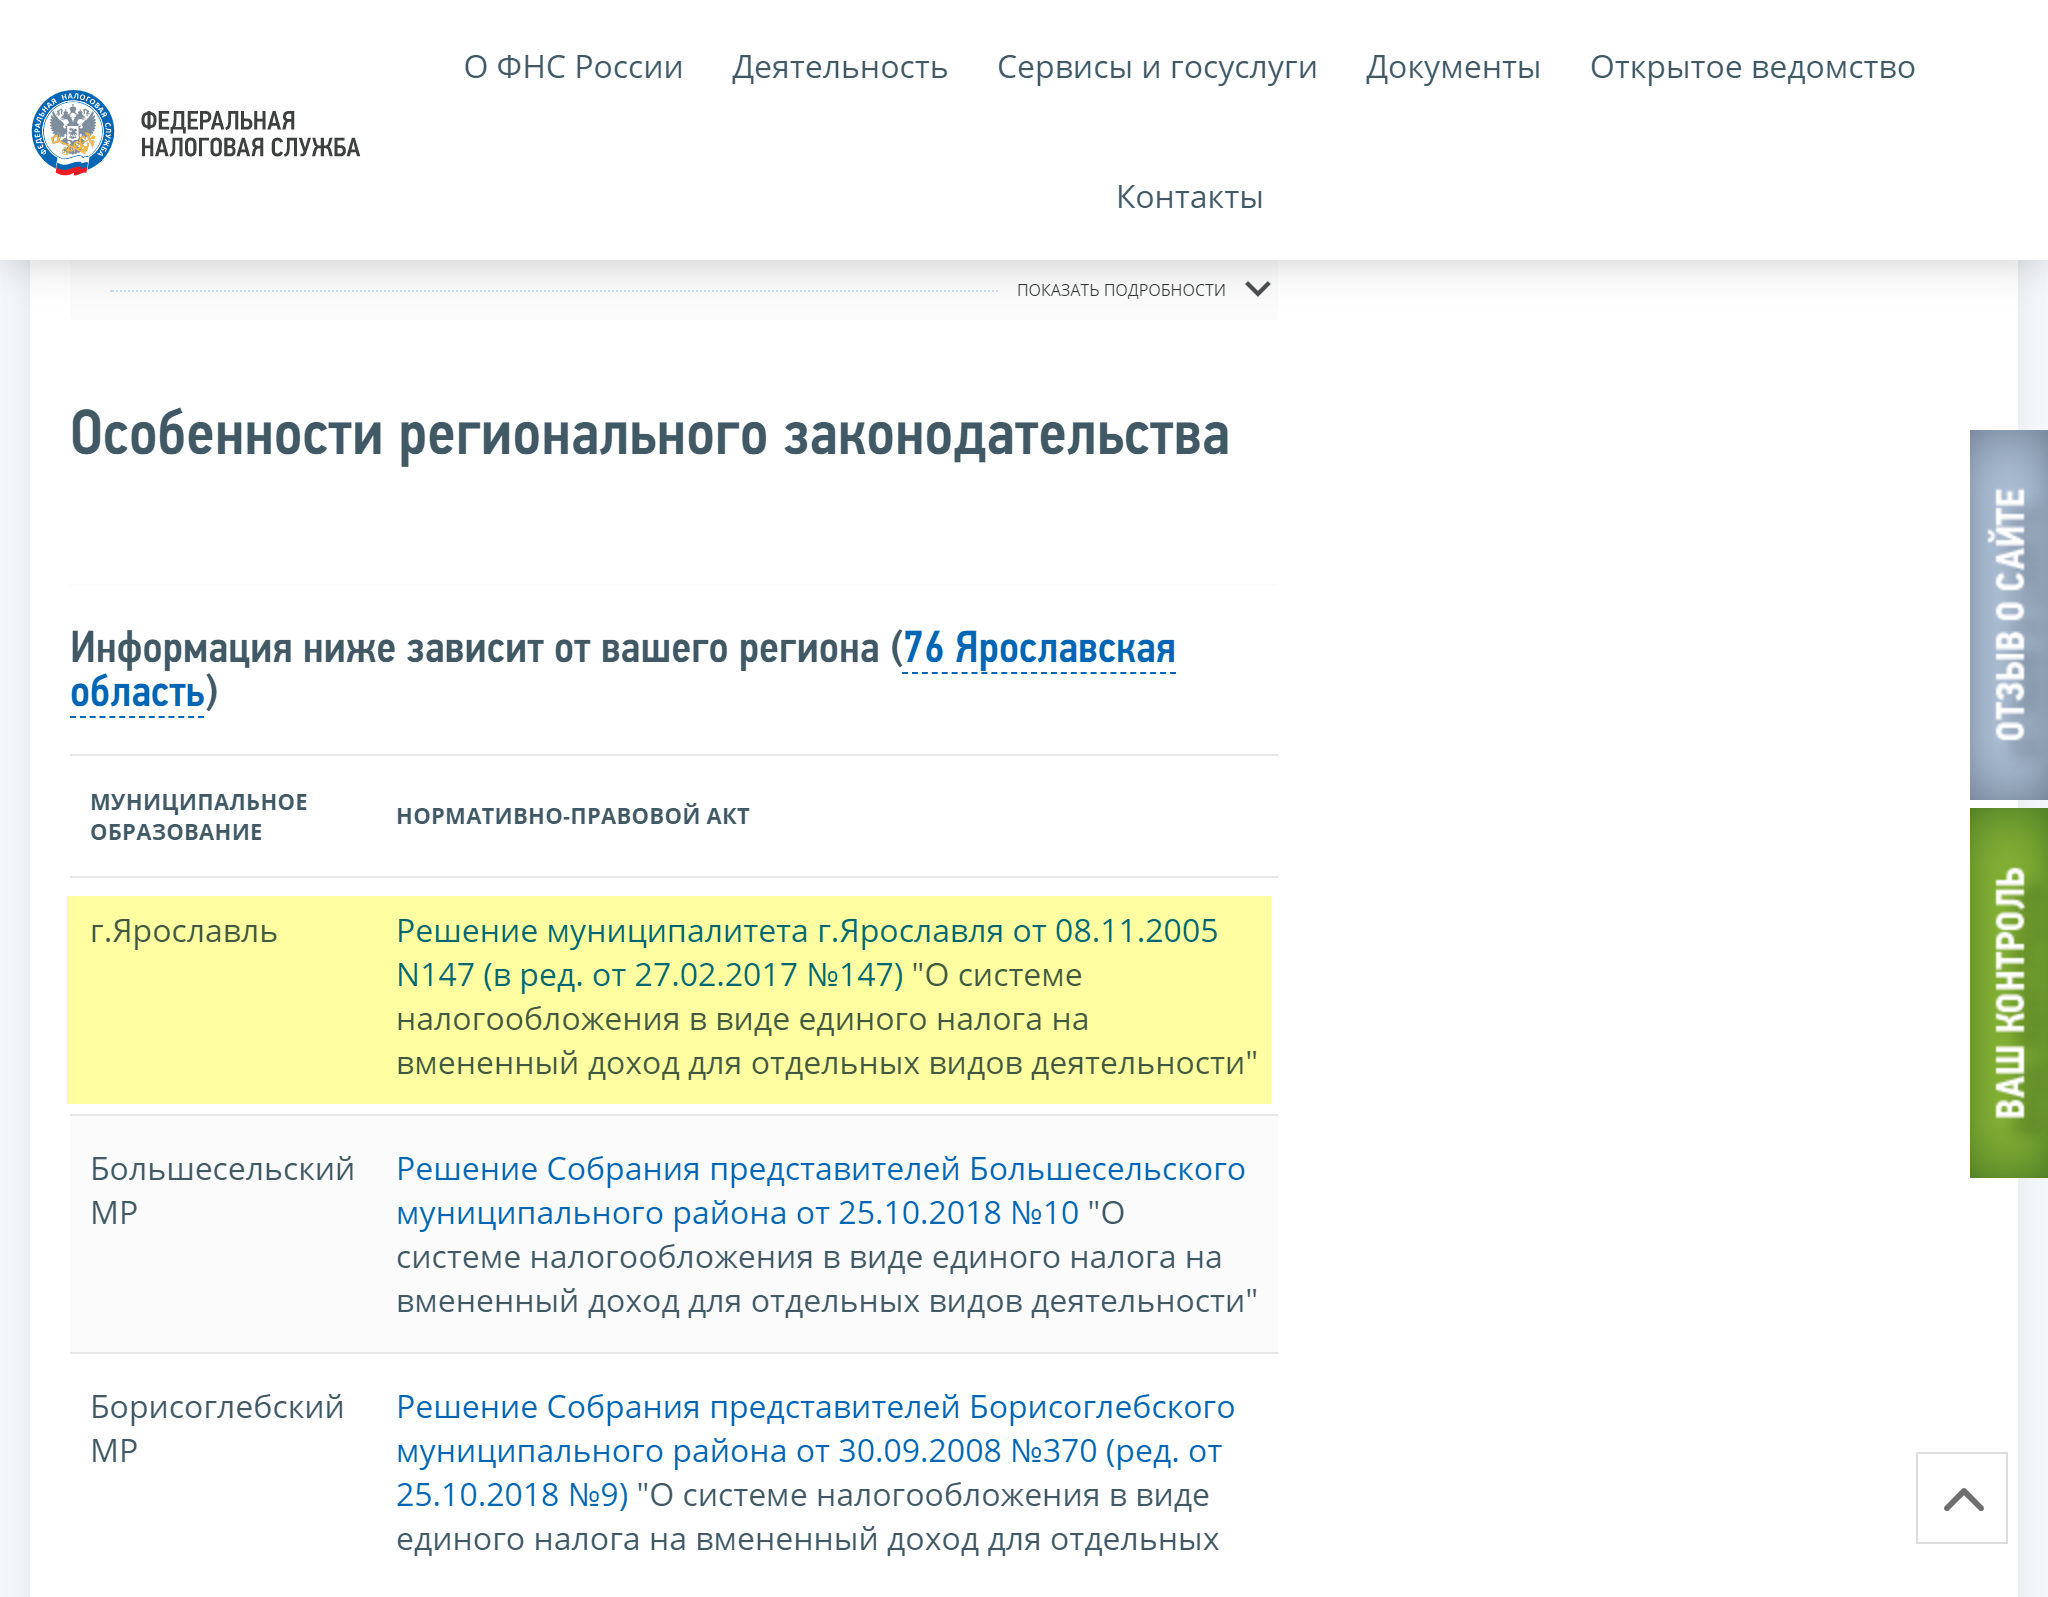Open the Большесельский district decision link
Image resolution: width=2048 pixels, height=1597 pixels.
tap(820, 1190)
